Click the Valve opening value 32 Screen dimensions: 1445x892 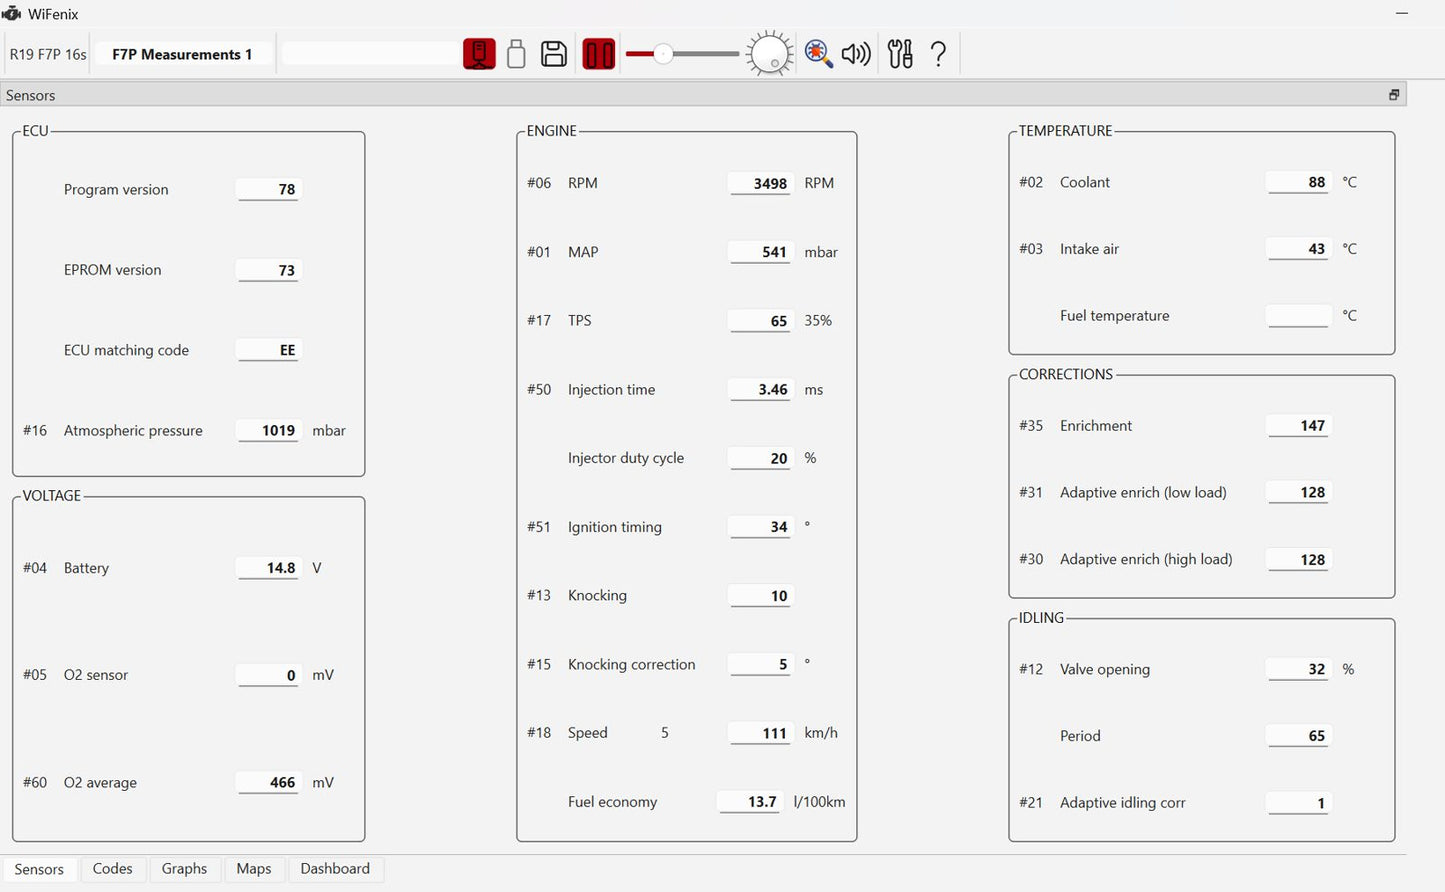[x=1298, y=669]
